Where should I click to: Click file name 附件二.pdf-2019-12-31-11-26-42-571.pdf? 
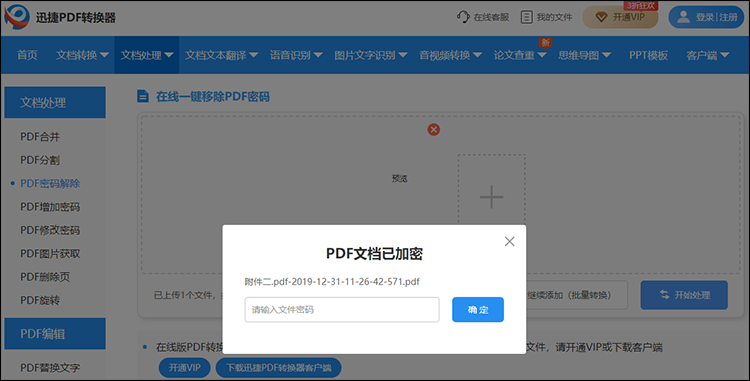click(332, 282)
